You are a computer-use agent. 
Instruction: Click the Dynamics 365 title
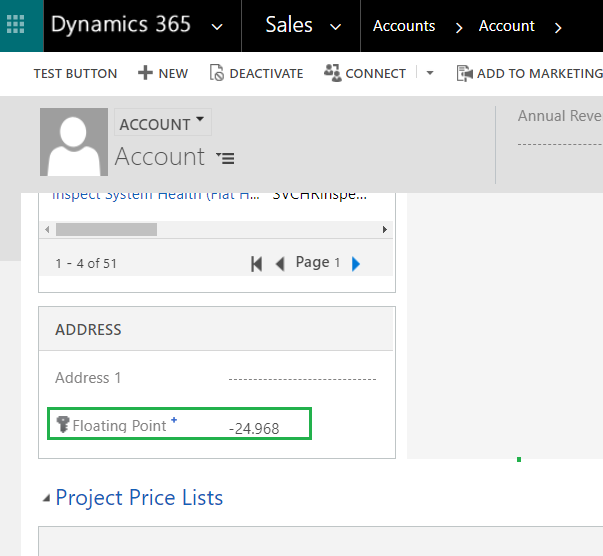(121, 24)
